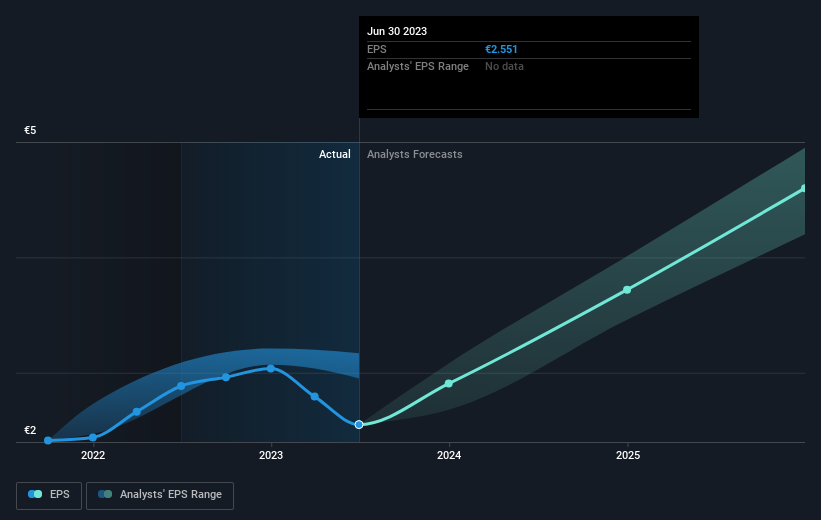This screenshot has height=520, width=821.
Task: Click the 2023 x-axis label
Action: tap(271, 455)
